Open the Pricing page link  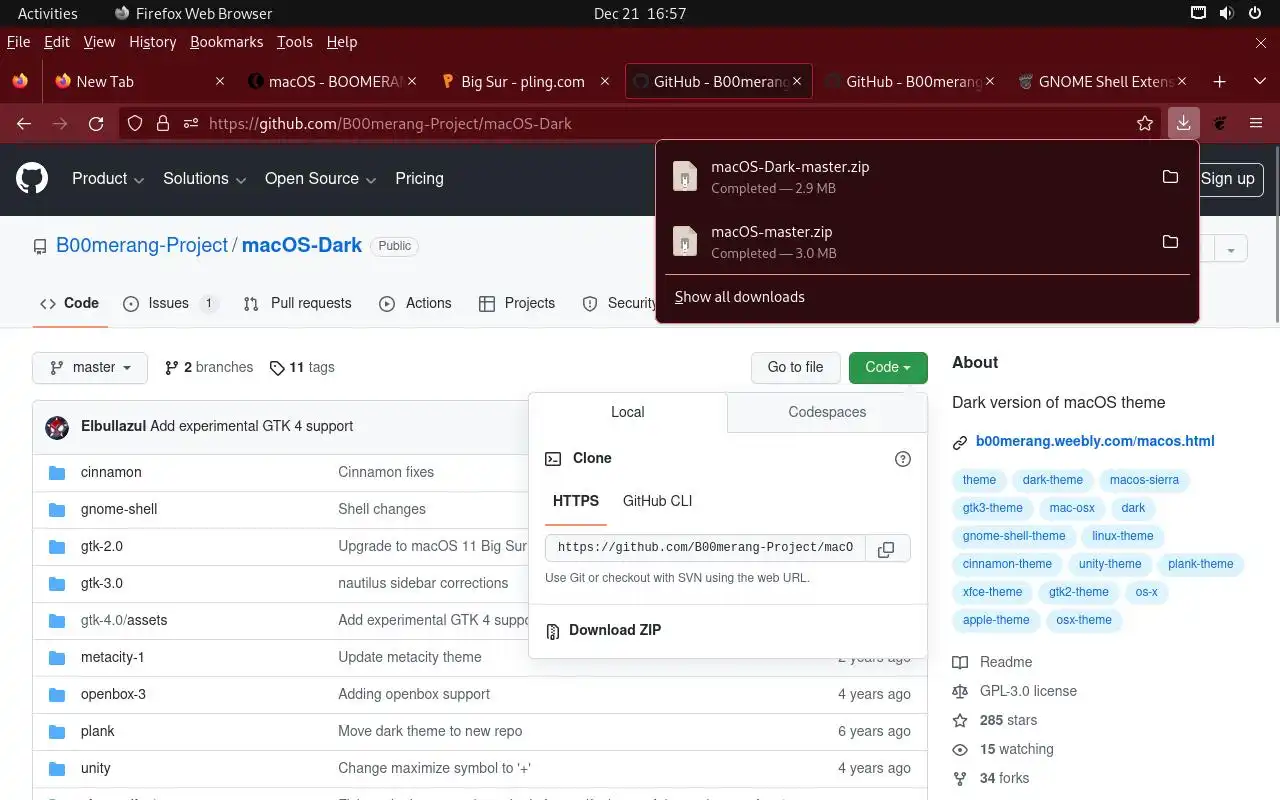pyautogui.click(x=419, y=179)
